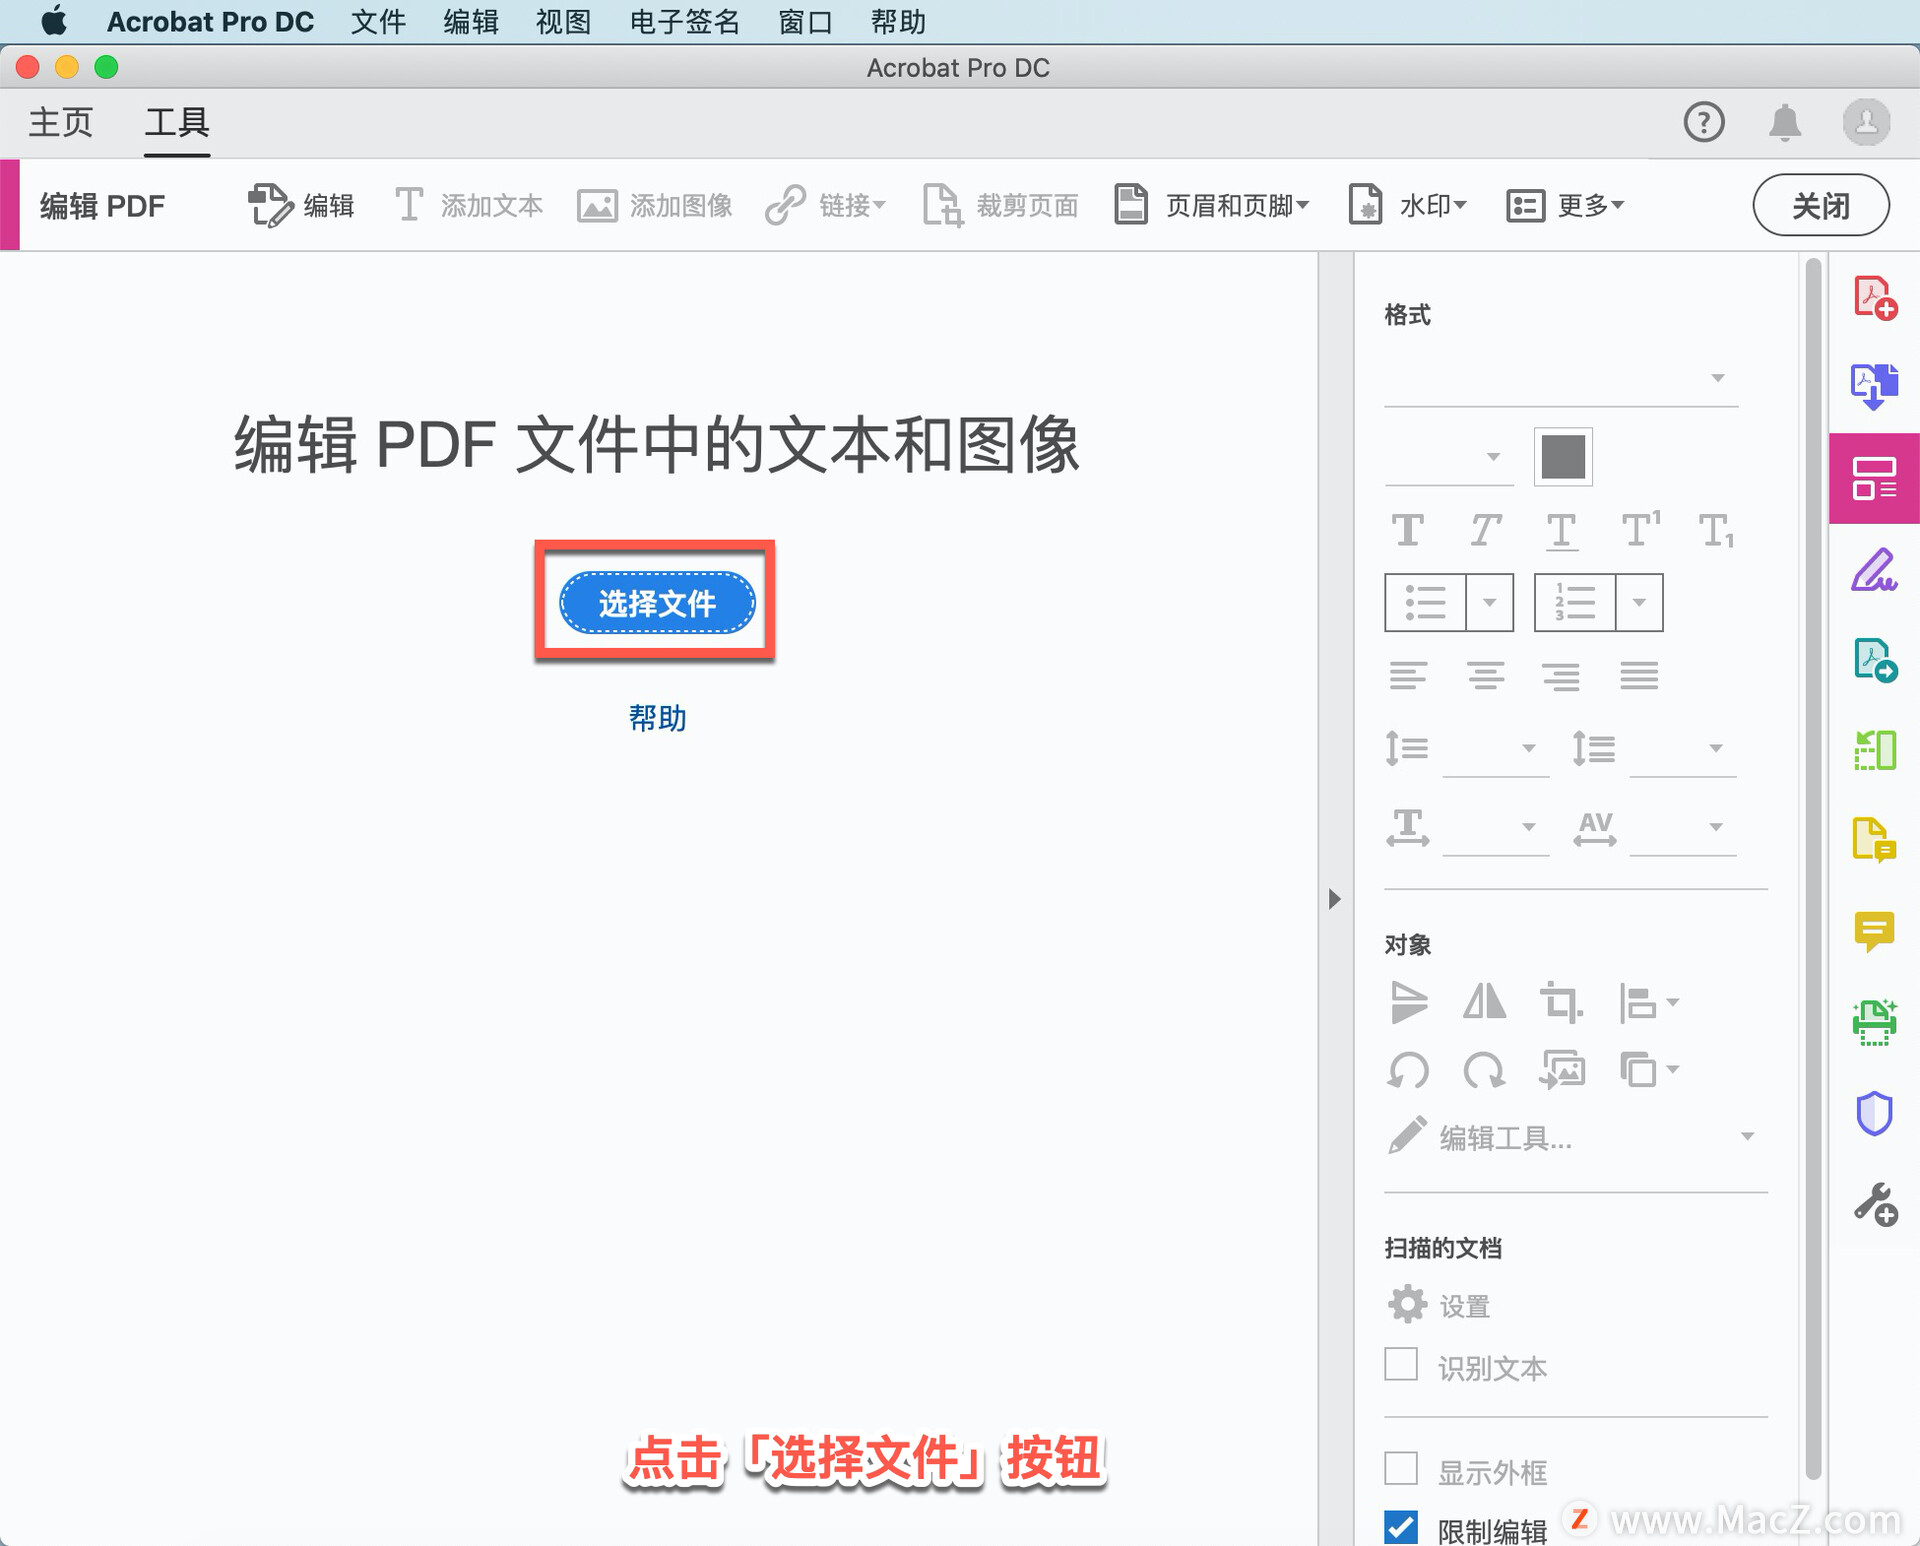Click the Protect shield icon
This screenshot has width=1920, height=1546.
coord(1873,1112)
